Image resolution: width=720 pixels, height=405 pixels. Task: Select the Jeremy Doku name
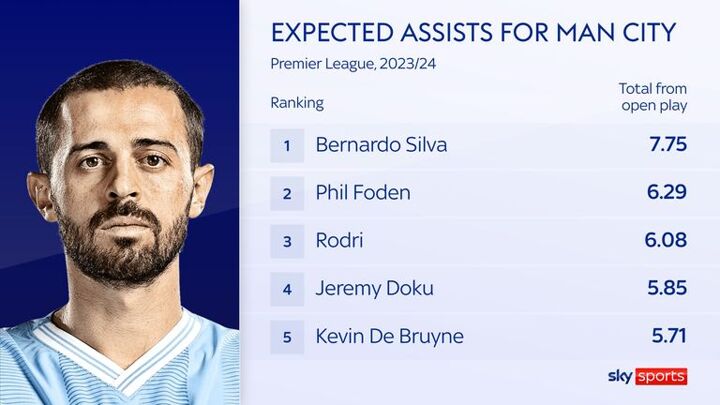372,289
